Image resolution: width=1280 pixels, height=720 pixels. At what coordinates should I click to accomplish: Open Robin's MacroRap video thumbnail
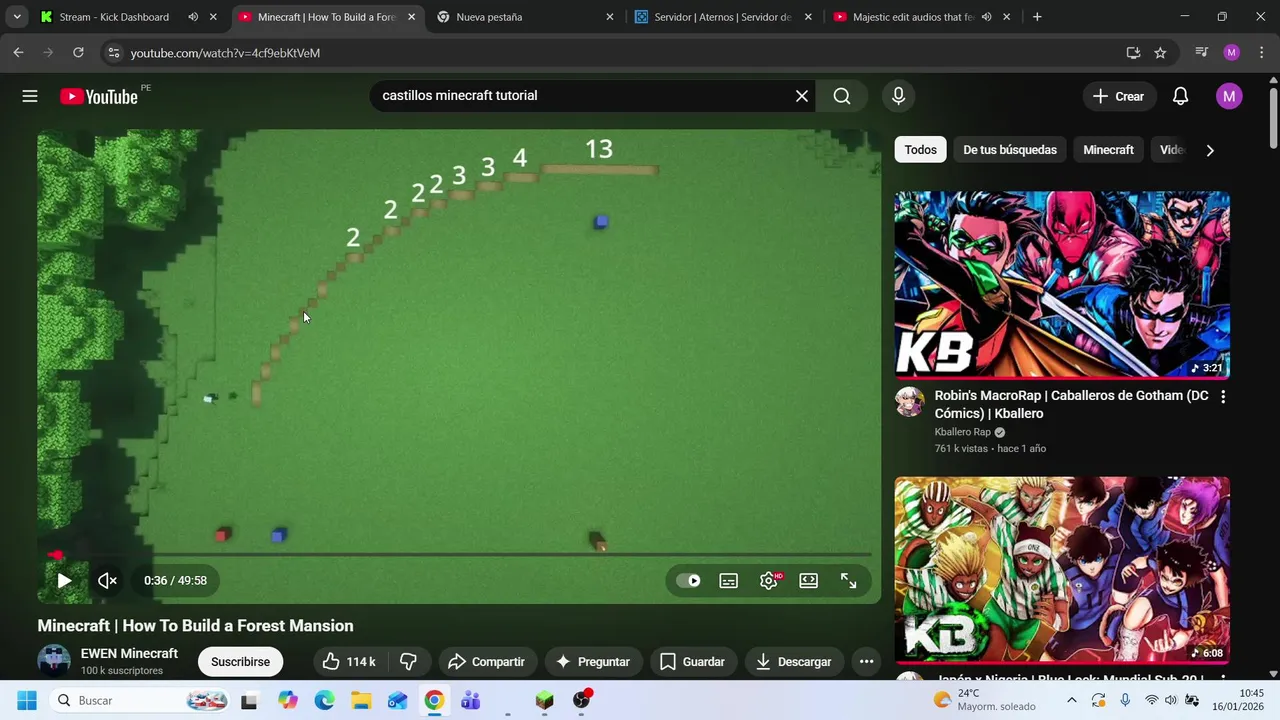coord(1062,285)
